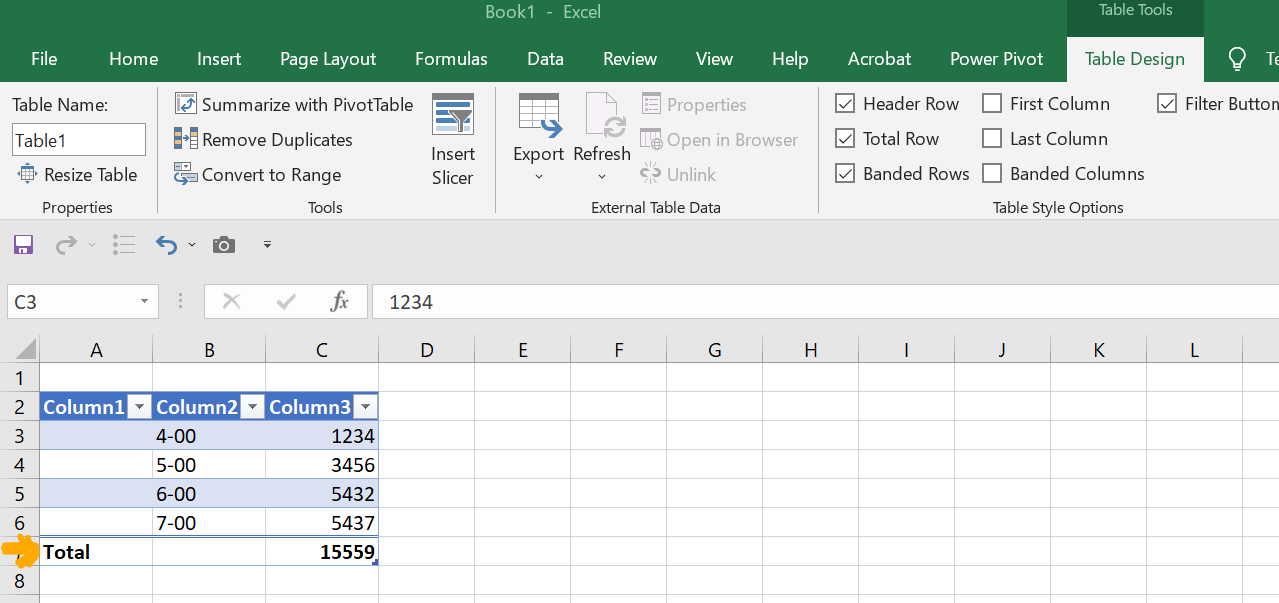Click the Convert to Range icon
Image resolution: width=1279 pixels, height=603 pixels.
(186, 174)
